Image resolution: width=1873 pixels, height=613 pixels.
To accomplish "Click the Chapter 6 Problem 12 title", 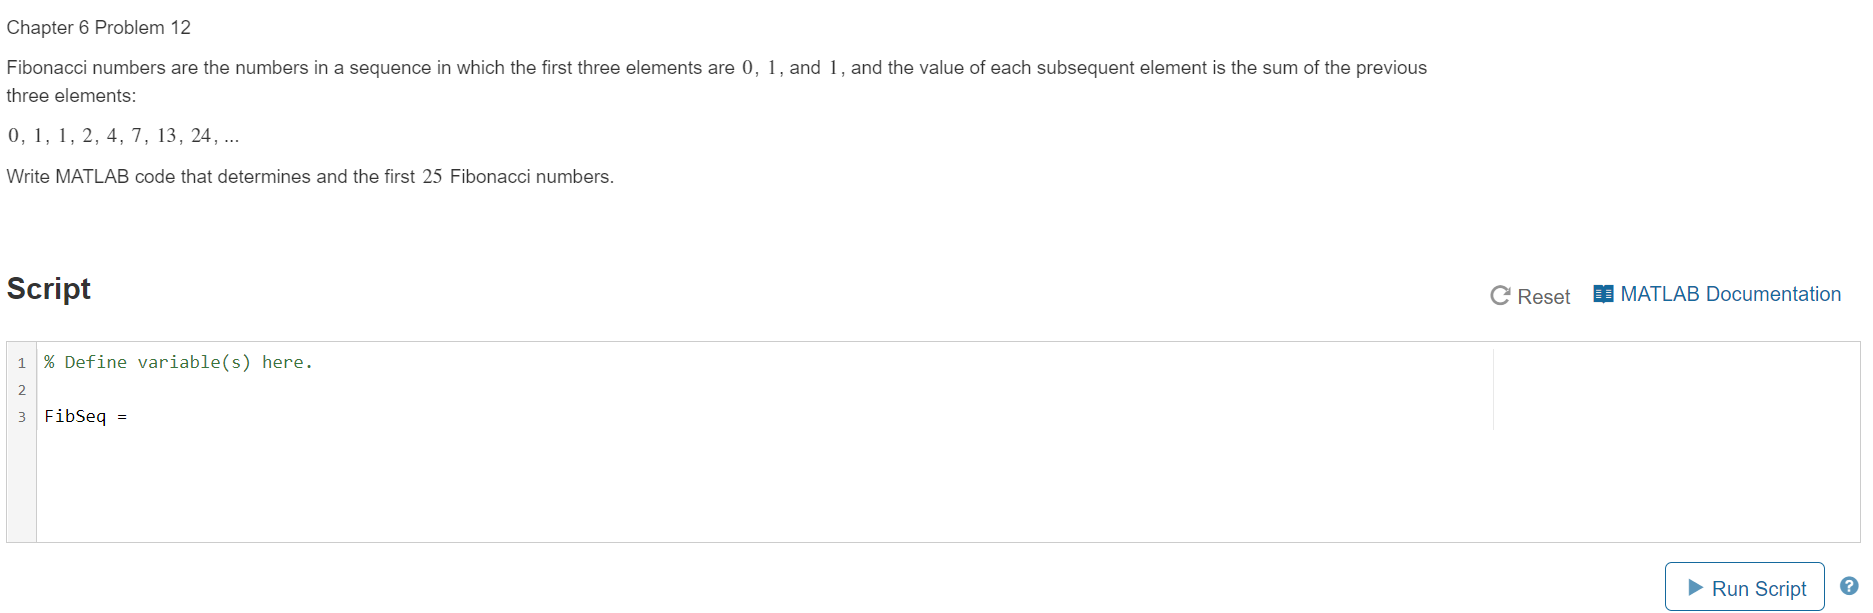I will [98, 27].
